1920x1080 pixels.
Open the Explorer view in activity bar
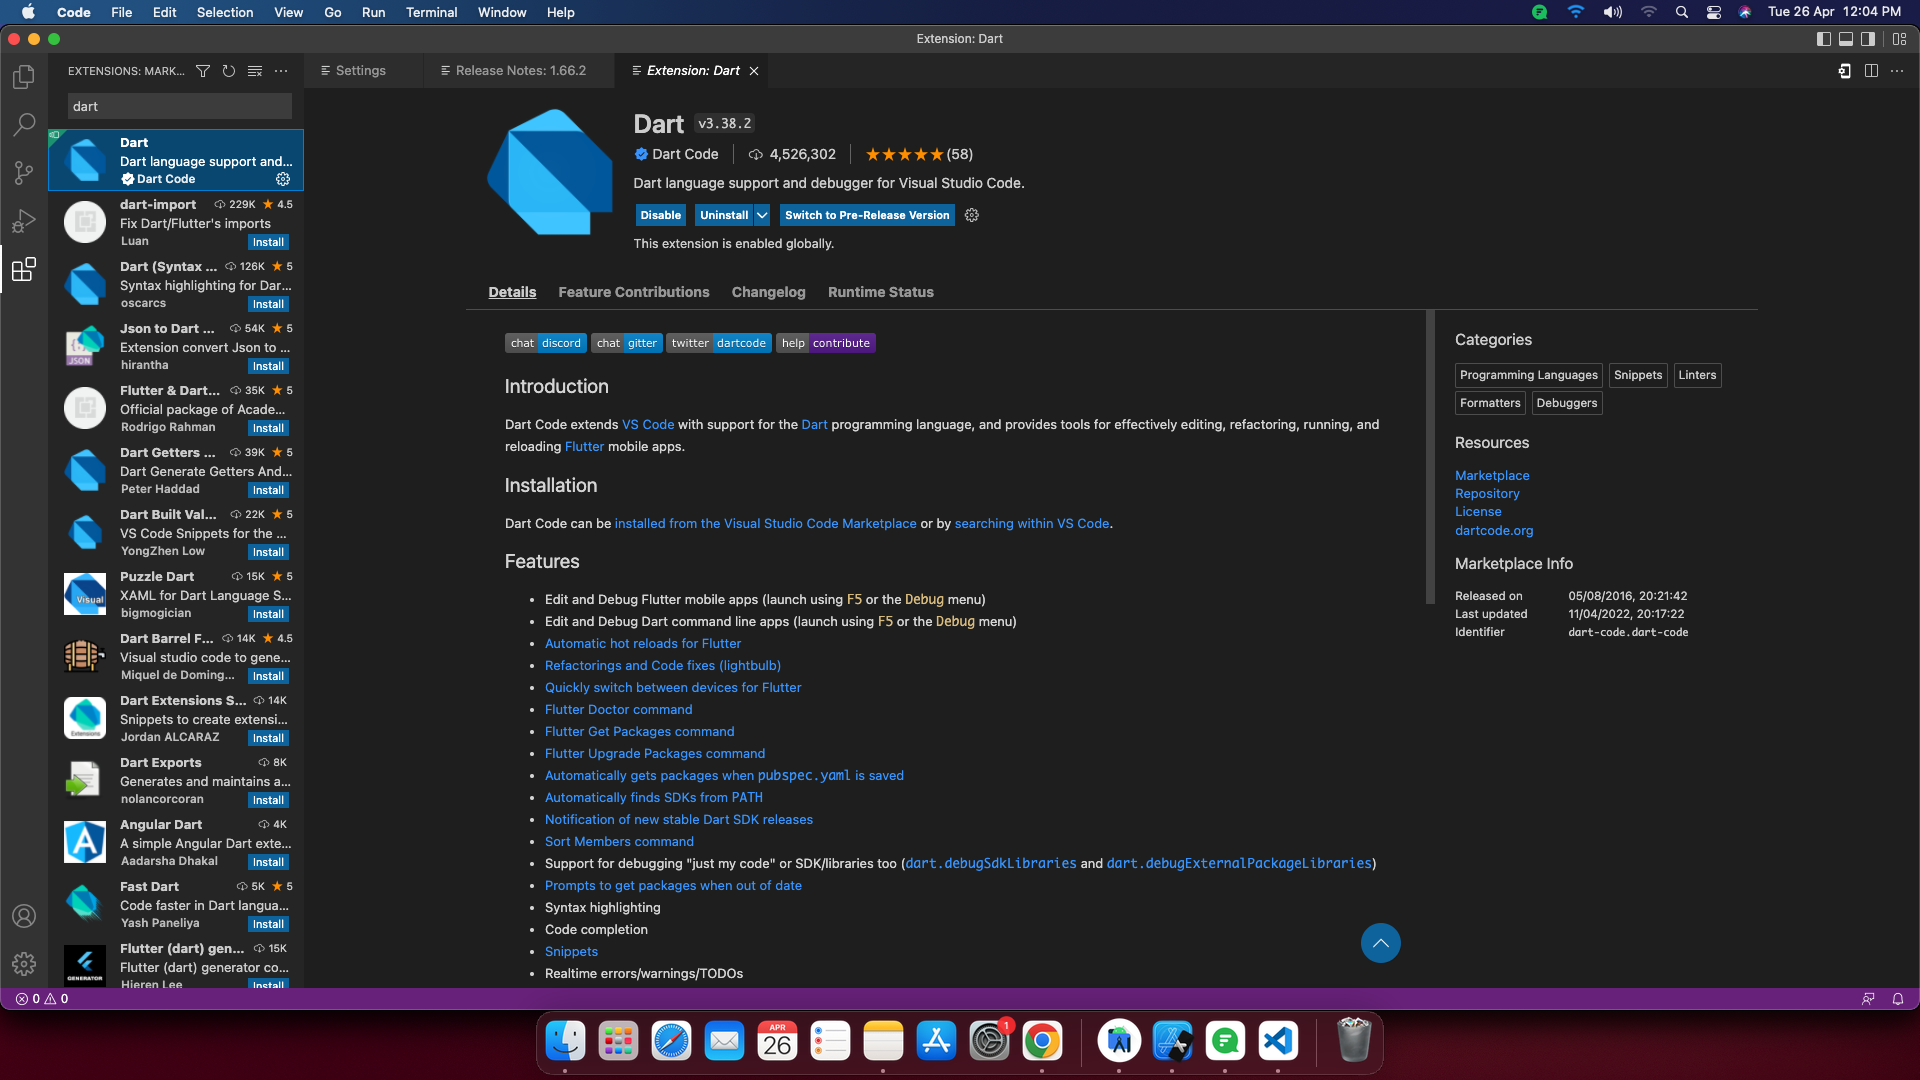(24, 77)
